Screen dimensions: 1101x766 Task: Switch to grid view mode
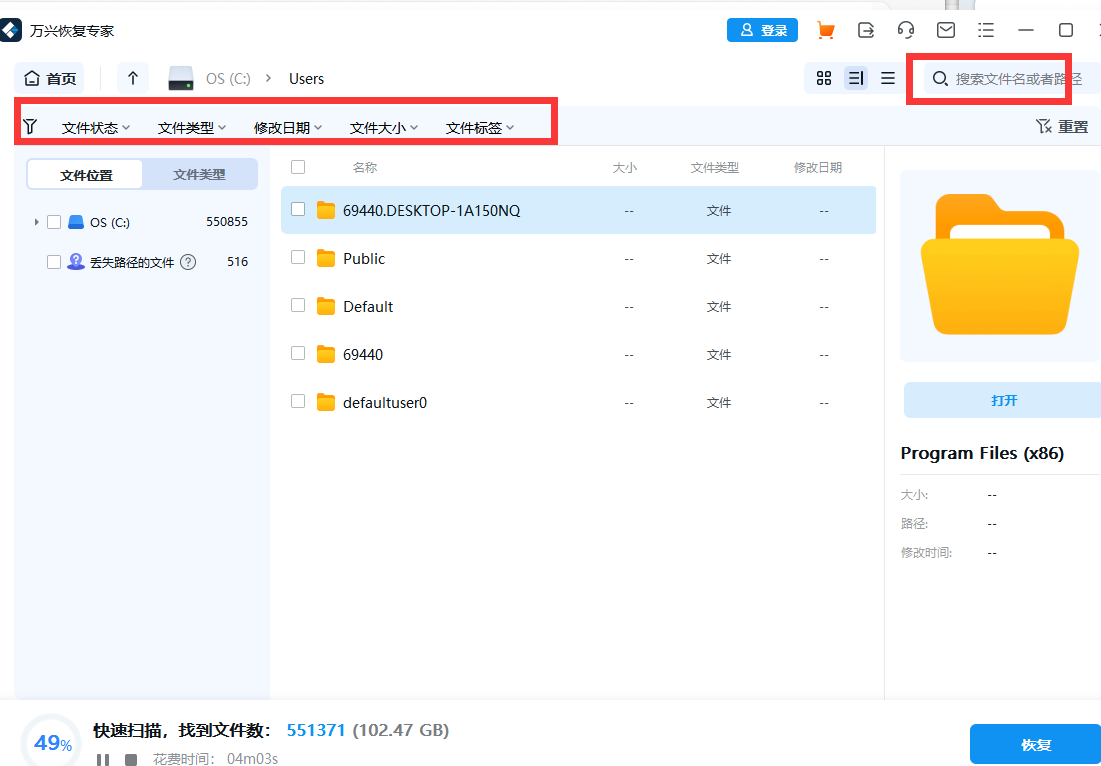coord(823,78)
